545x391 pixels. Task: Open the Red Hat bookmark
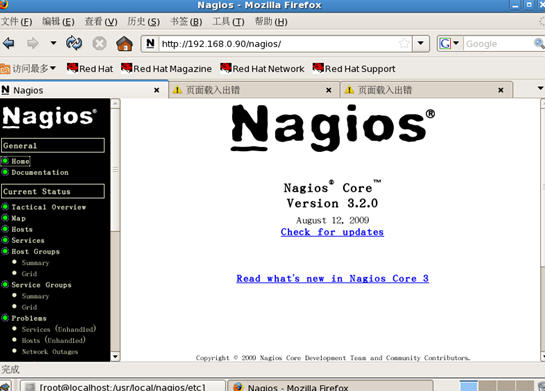[90, 68]
